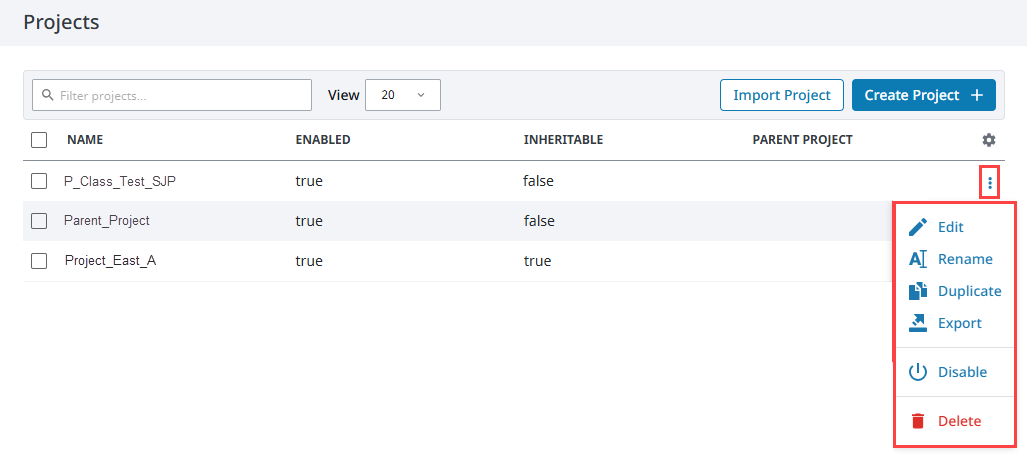Click the three-dot menu for P_Class_Test_SJP
This screenshot has width=1027, height=458.
989,182
